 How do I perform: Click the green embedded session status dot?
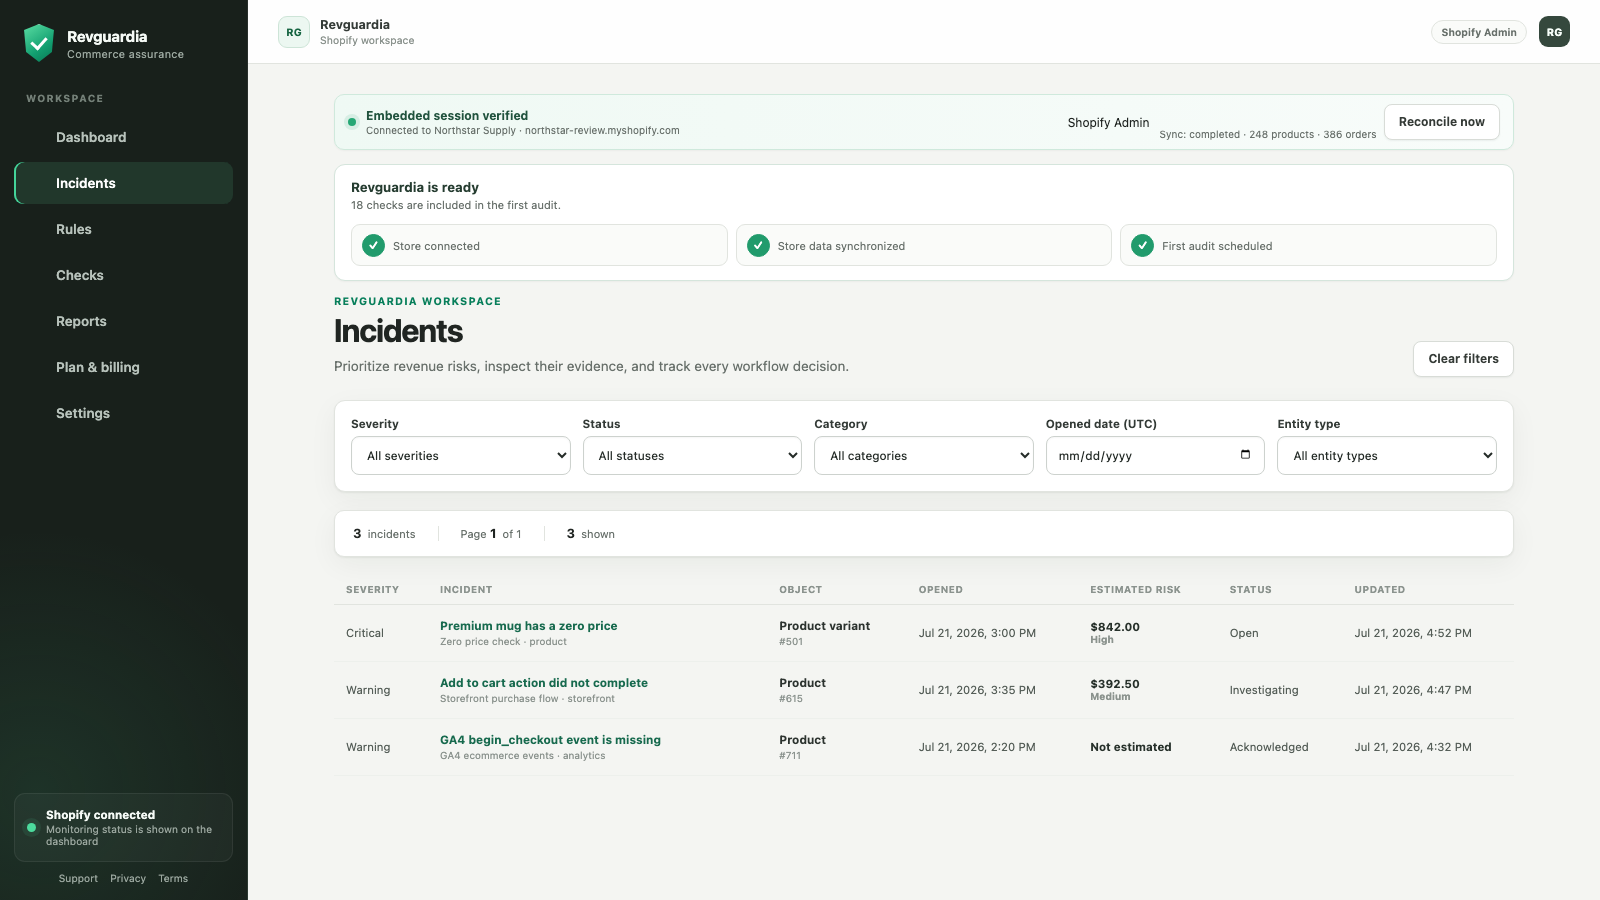[352, 122]
